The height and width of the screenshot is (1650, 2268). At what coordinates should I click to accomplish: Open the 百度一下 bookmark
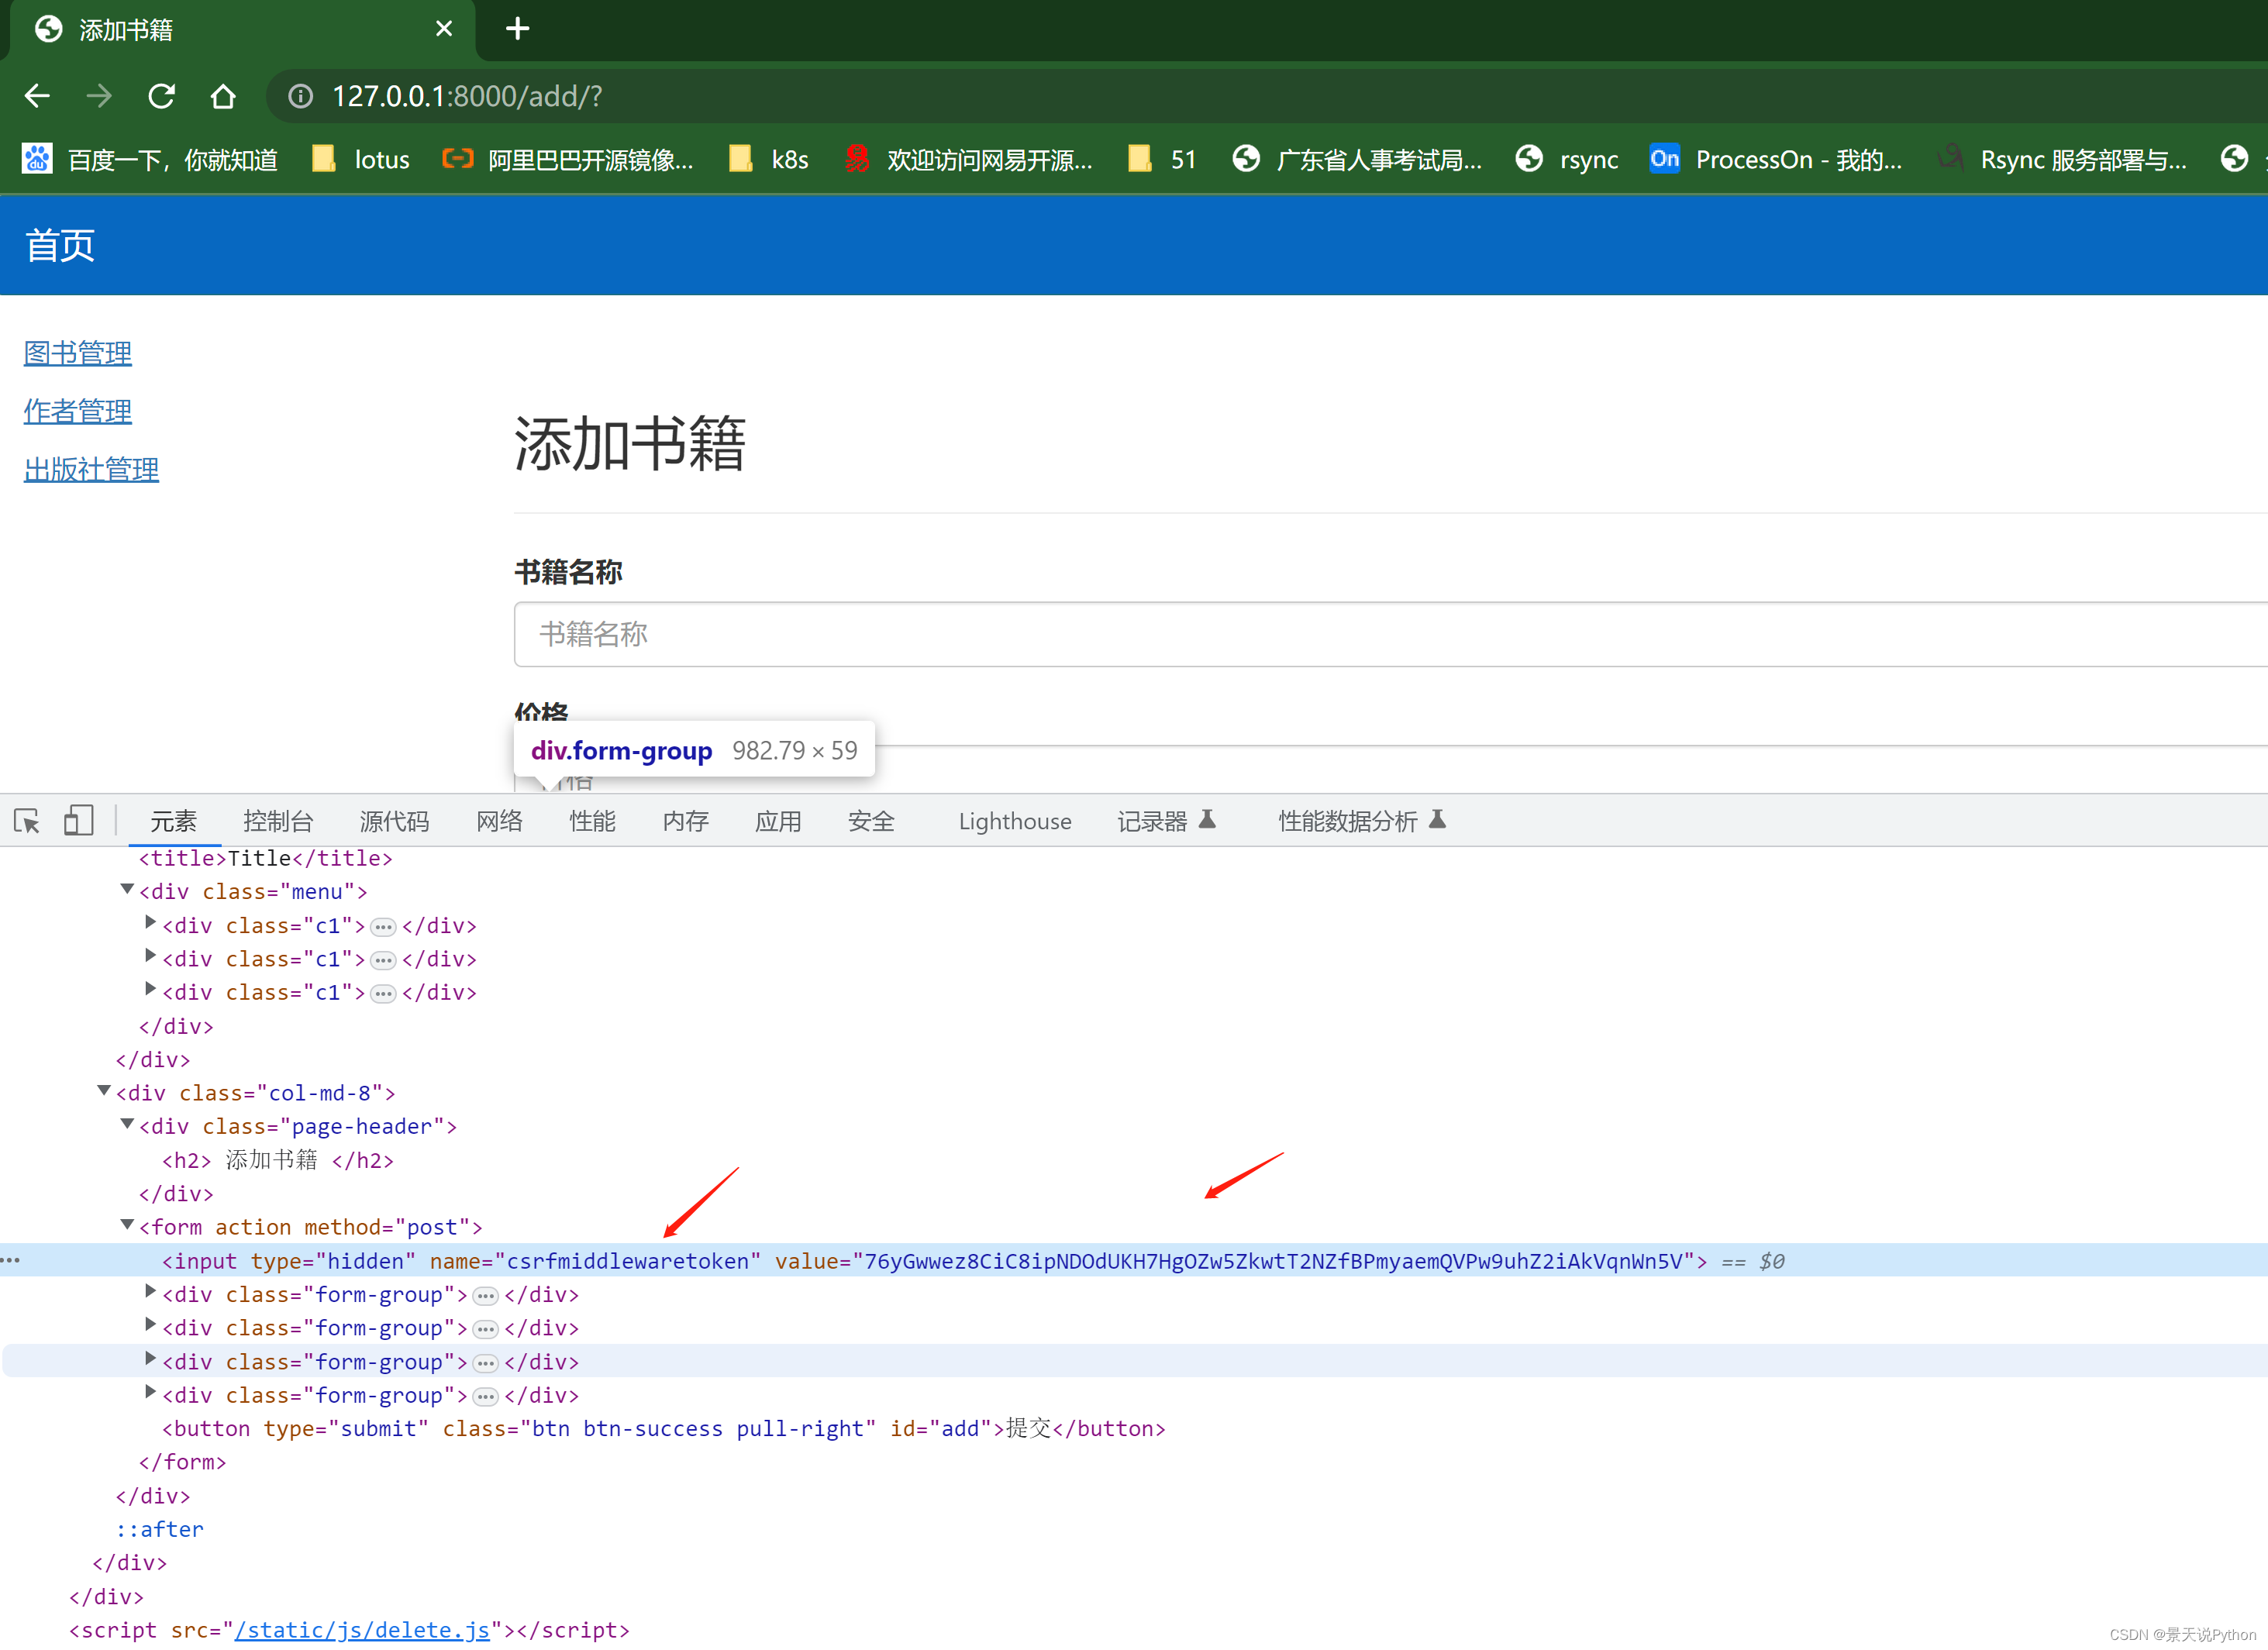[x=150, y=159]
